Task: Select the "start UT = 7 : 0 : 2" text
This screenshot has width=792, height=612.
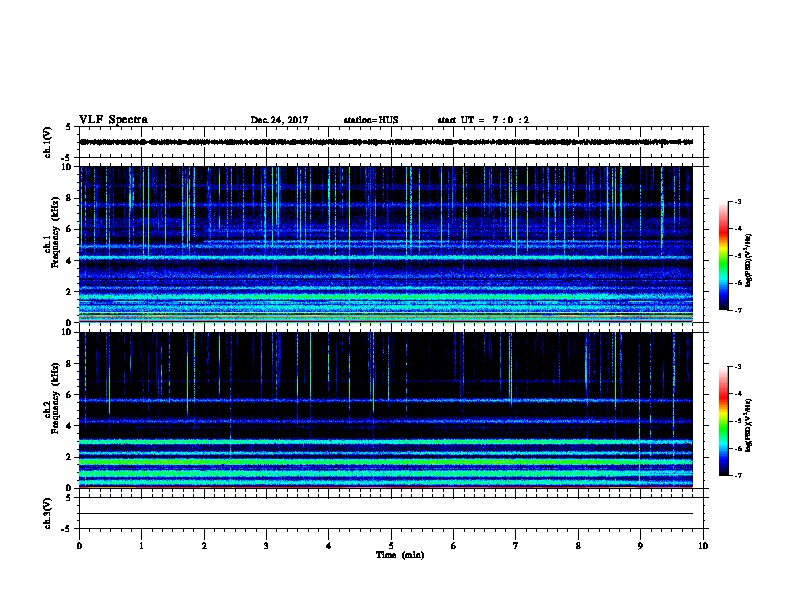Action: click(x=483, y=120)
